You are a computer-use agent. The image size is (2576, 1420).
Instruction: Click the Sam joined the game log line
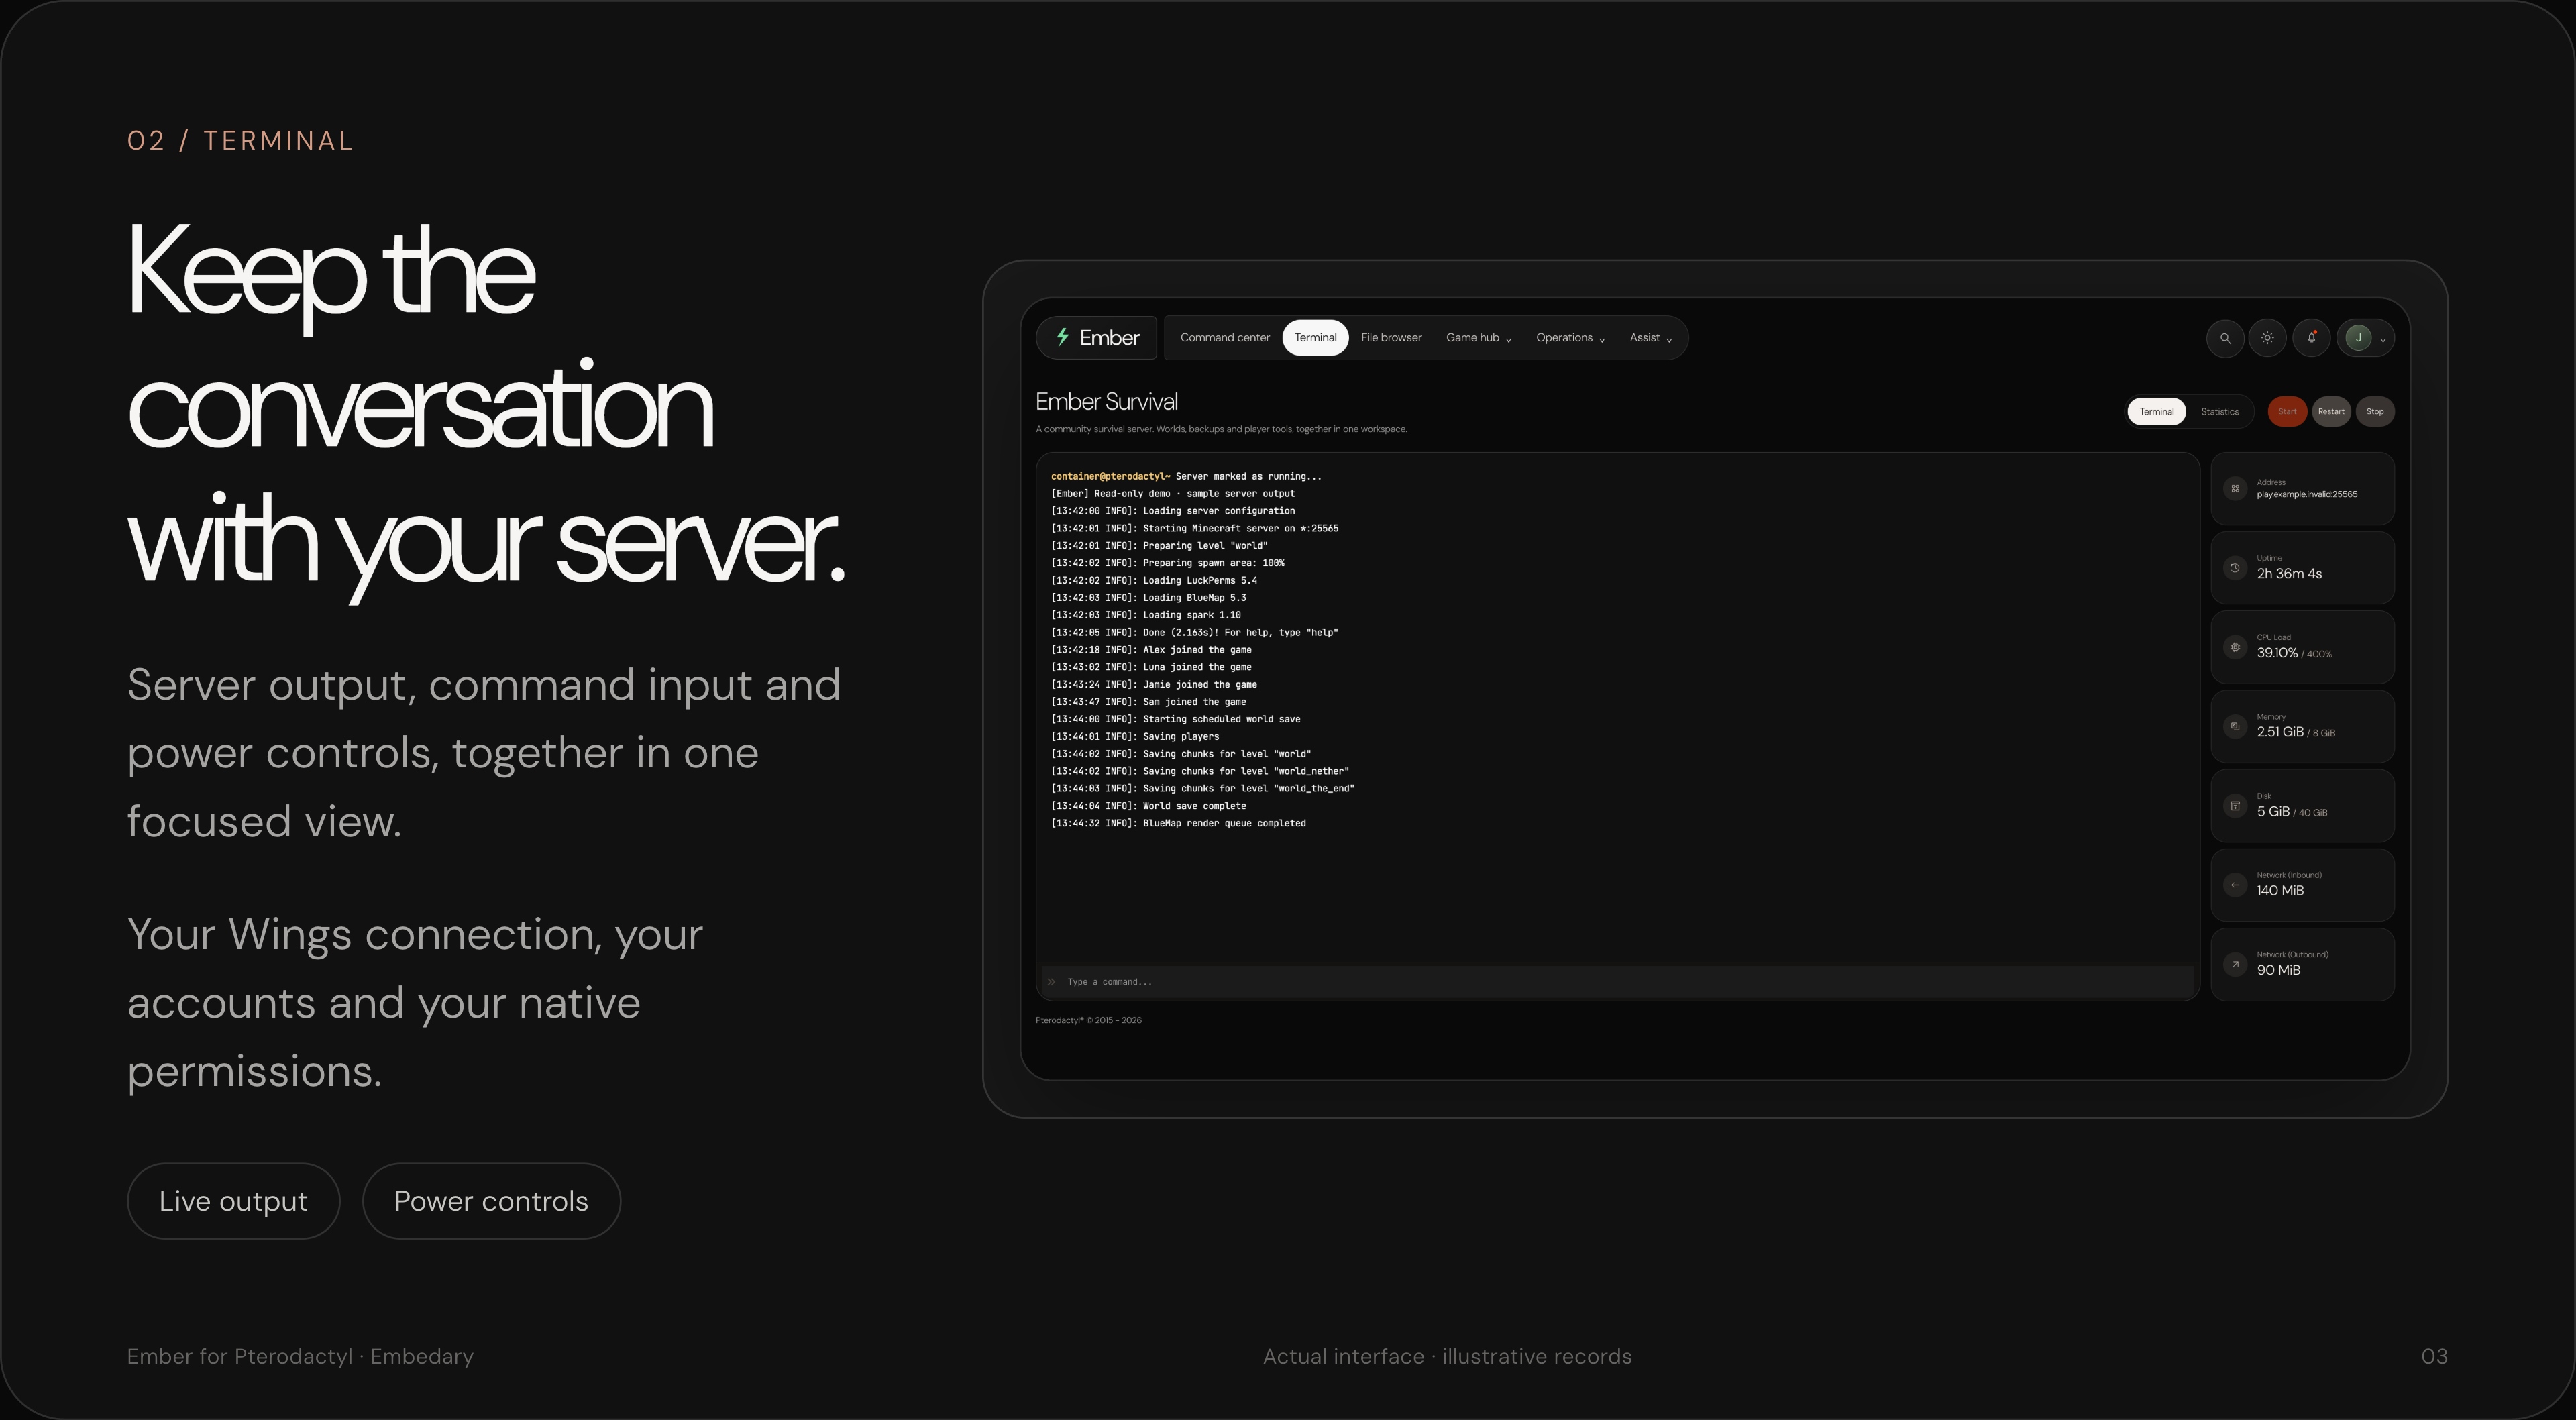[1148, 702]
